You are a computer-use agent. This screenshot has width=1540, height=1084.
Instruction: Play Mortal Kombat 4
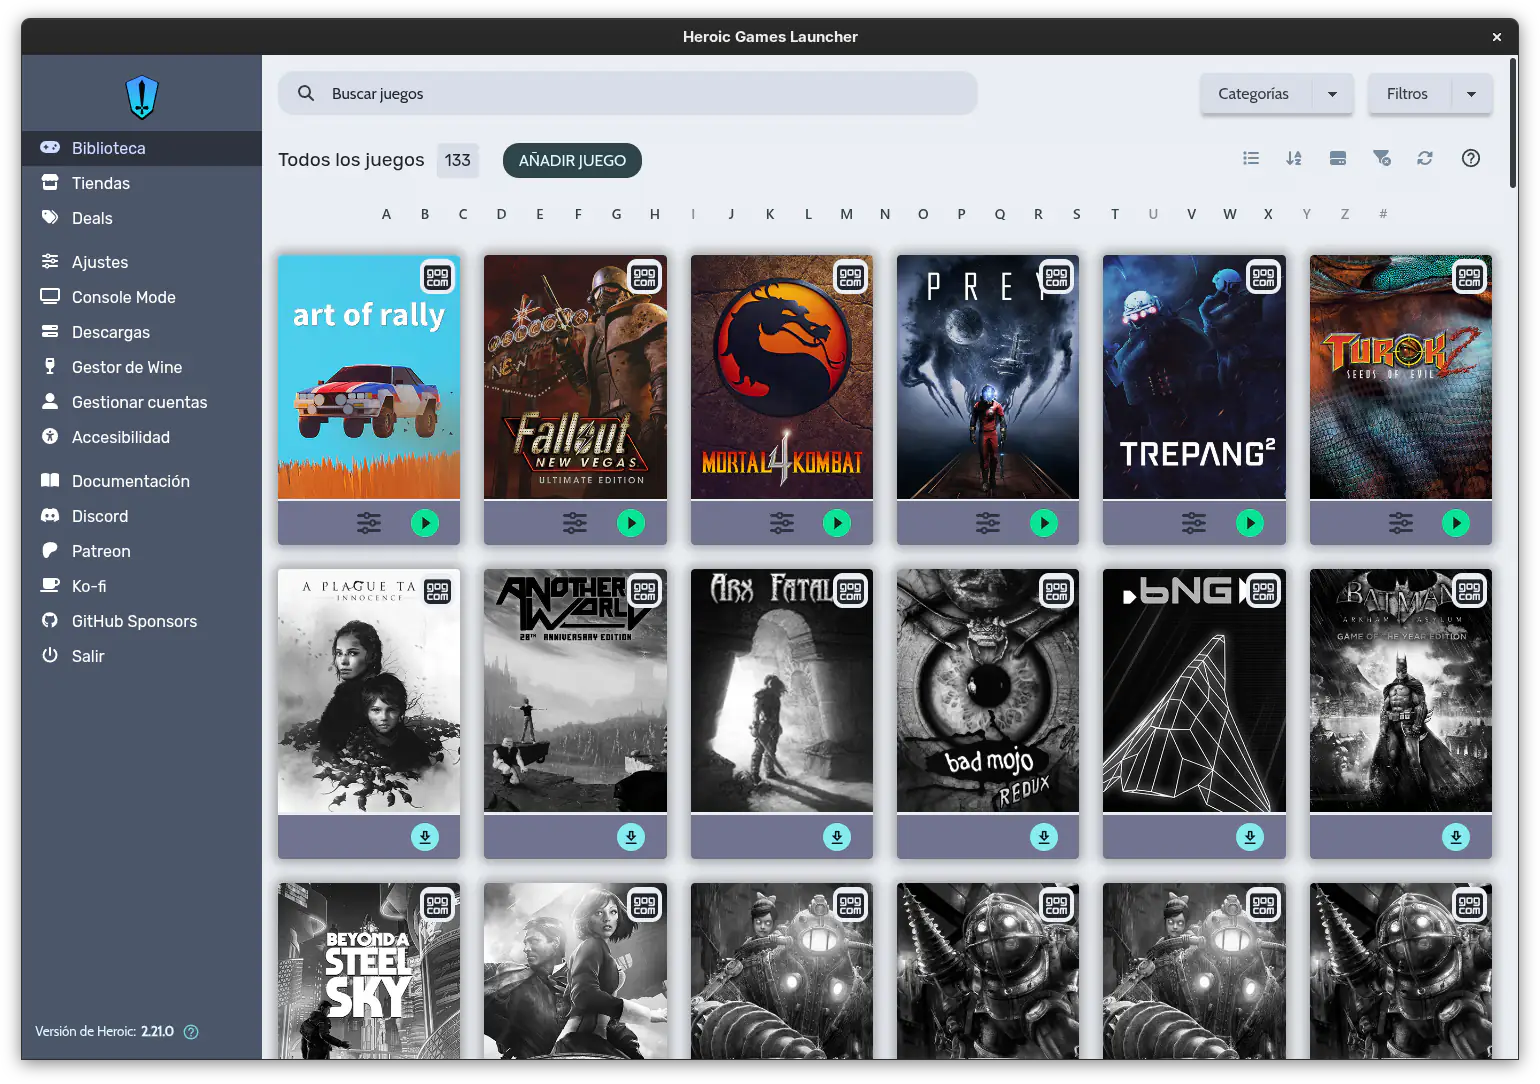tap(837, 522)
